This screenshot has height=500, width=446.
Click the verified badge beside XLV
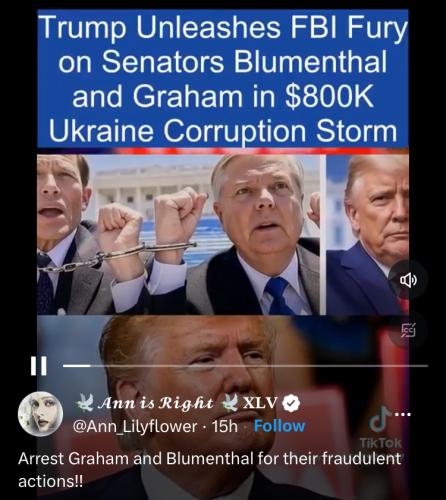click(291, 403)
